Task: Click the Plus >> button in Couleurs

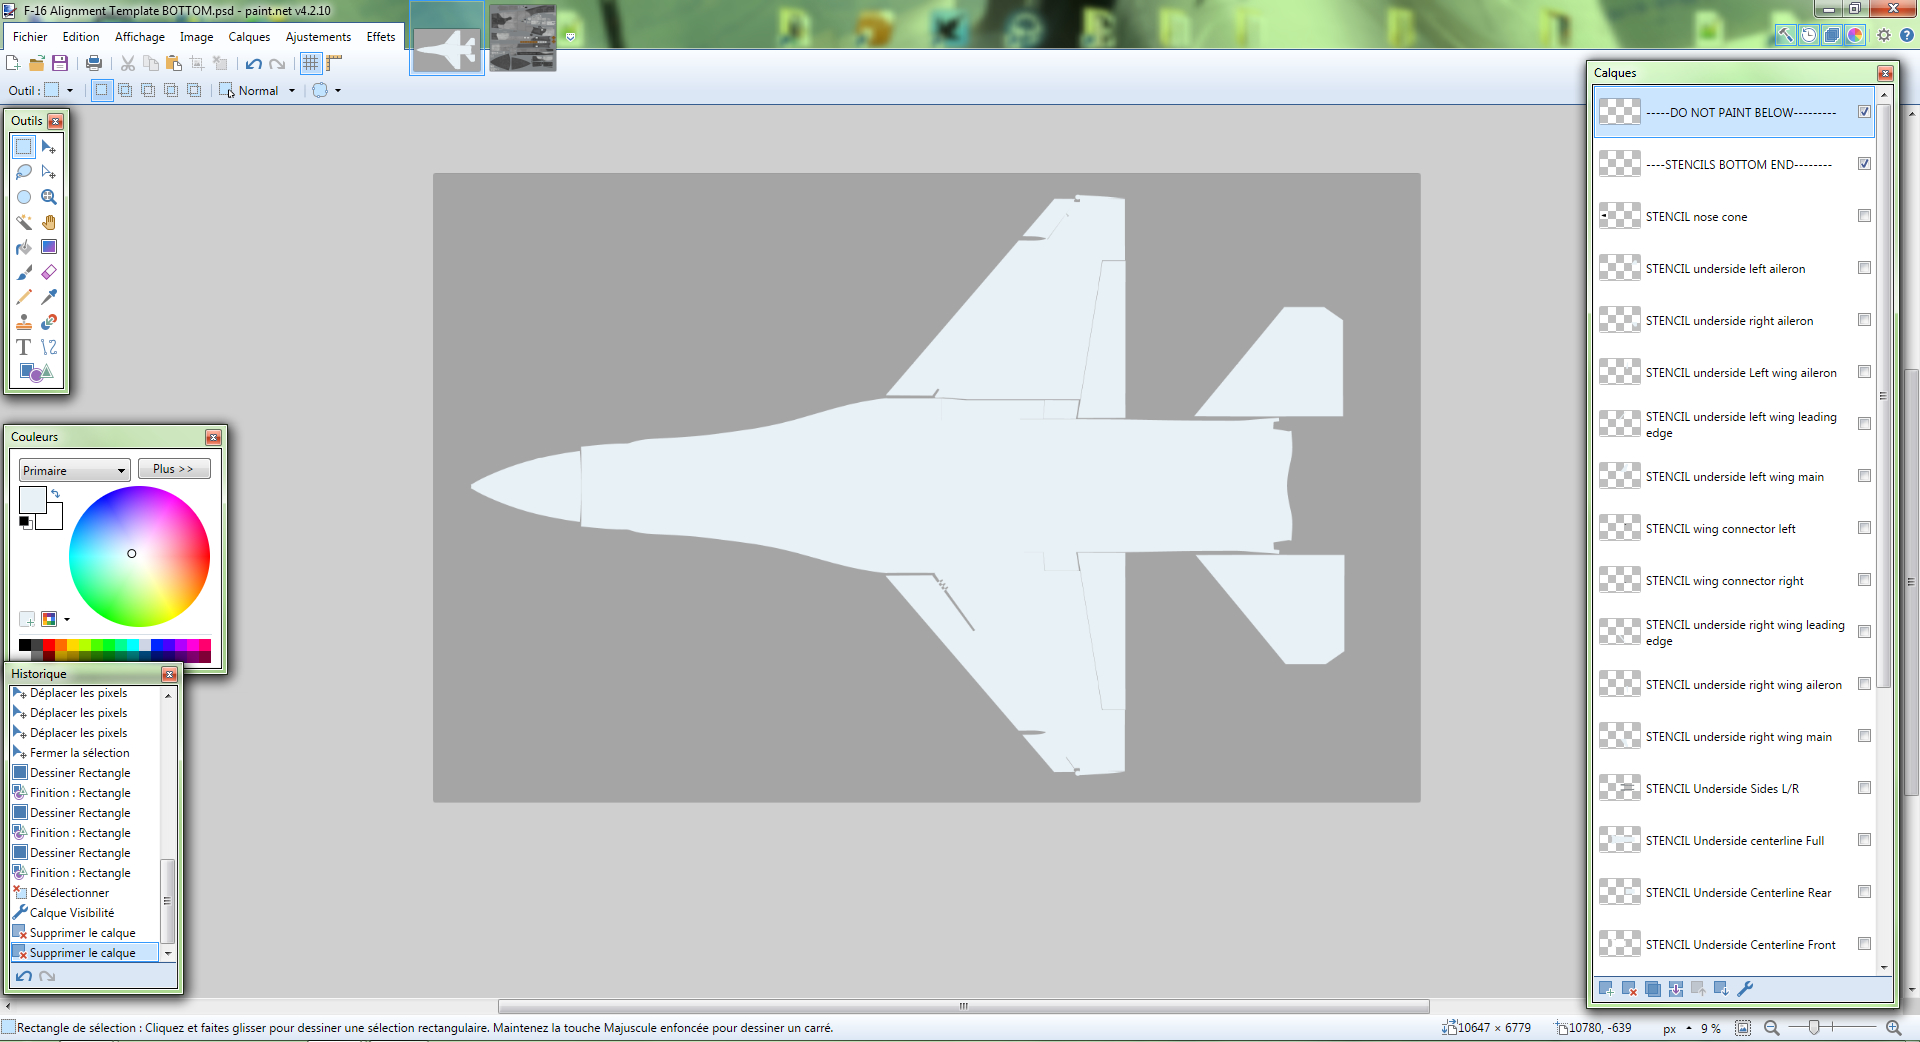Action: 173,469
